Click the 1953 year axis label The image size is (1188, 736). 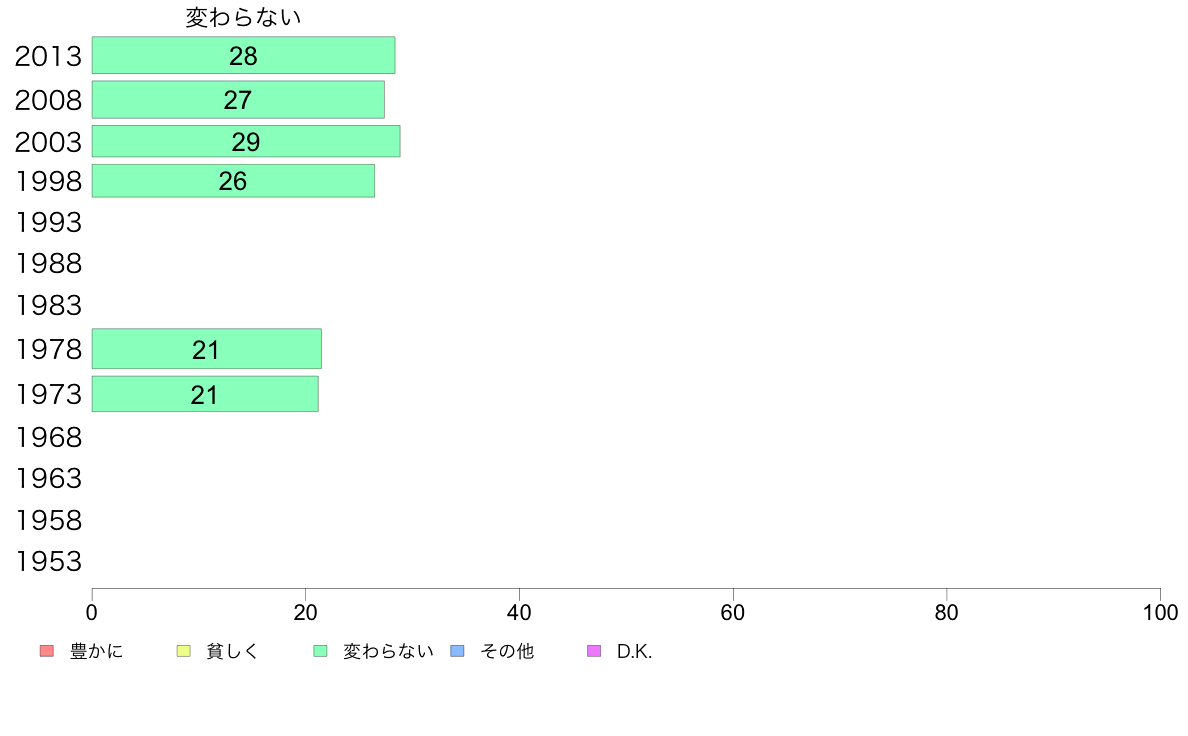[x=48, y=562]
